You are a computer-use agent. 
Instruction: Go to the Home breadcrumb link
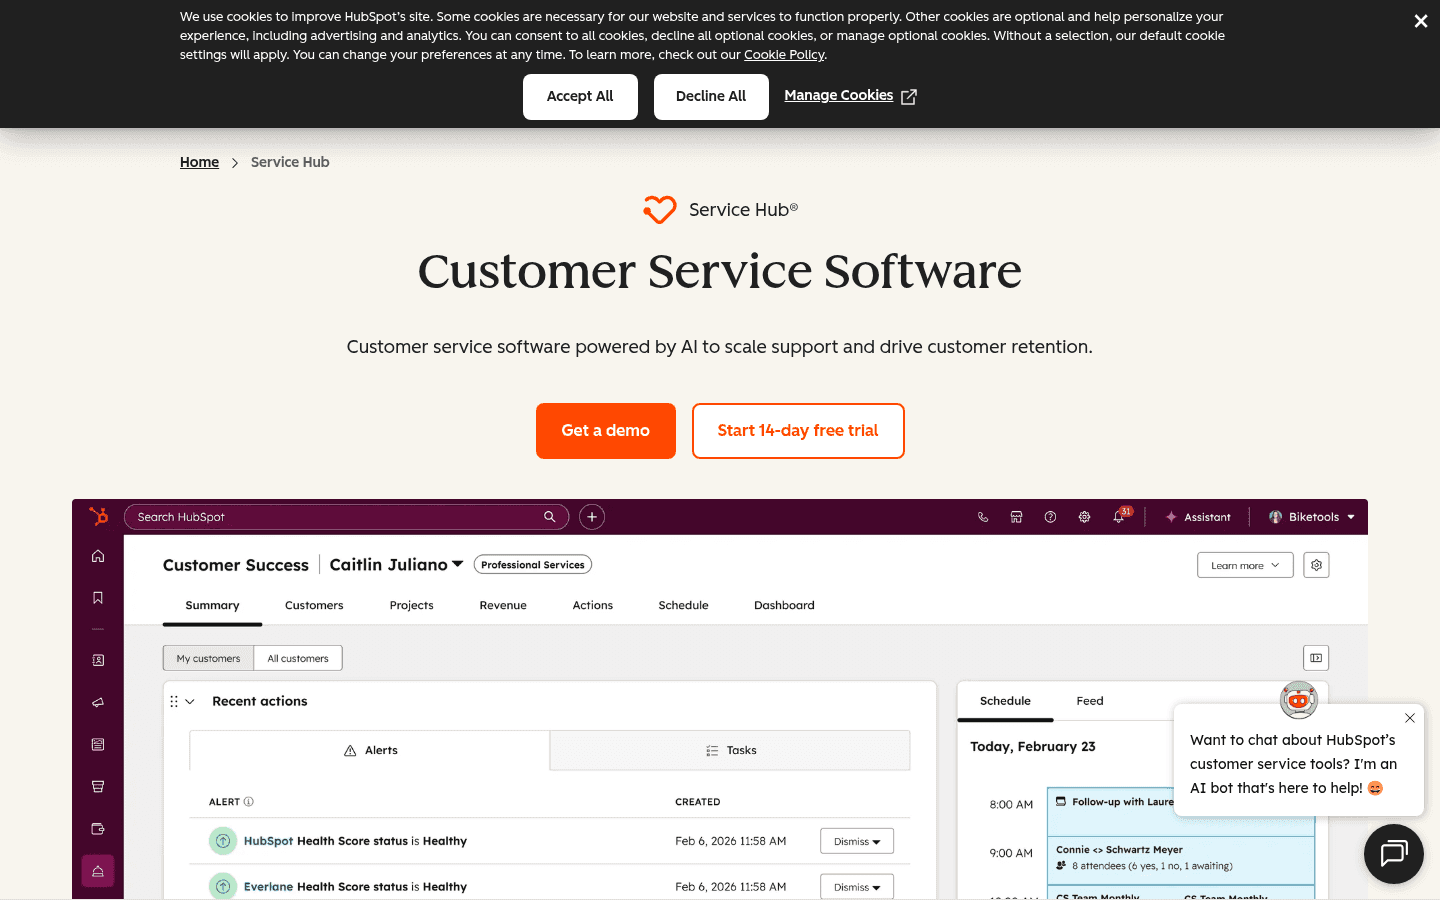click(x=199, y=162)
